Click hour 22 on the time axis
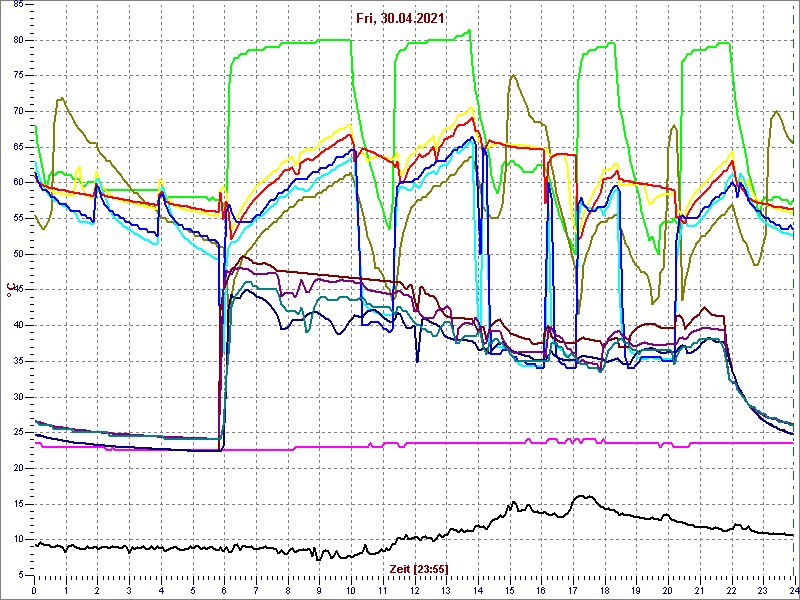This screenshot has width=800, height=600. 732,588
